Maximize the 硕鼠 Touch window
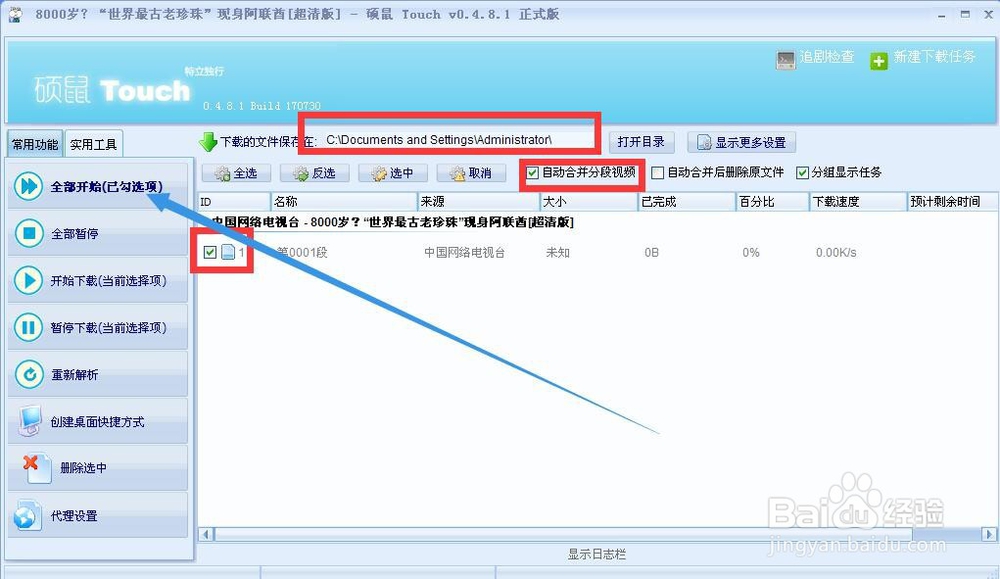 [966, 14]
